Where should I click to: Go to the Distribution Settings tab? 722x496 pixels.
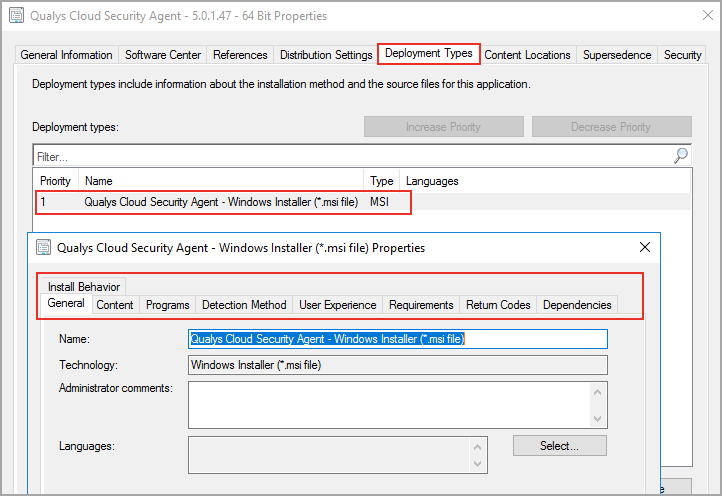326,55
